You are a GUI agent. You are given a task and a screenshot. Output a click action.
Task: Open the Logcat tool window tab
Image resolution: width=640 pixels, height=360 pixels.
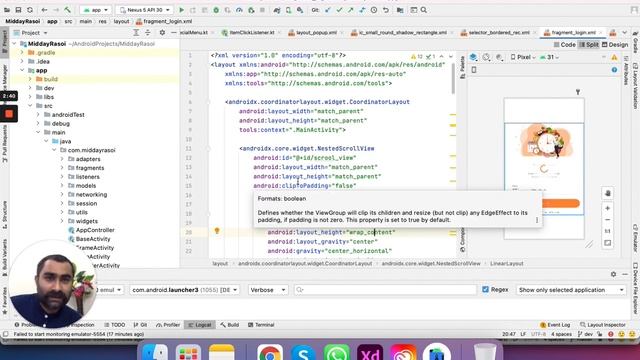(200, 325)
